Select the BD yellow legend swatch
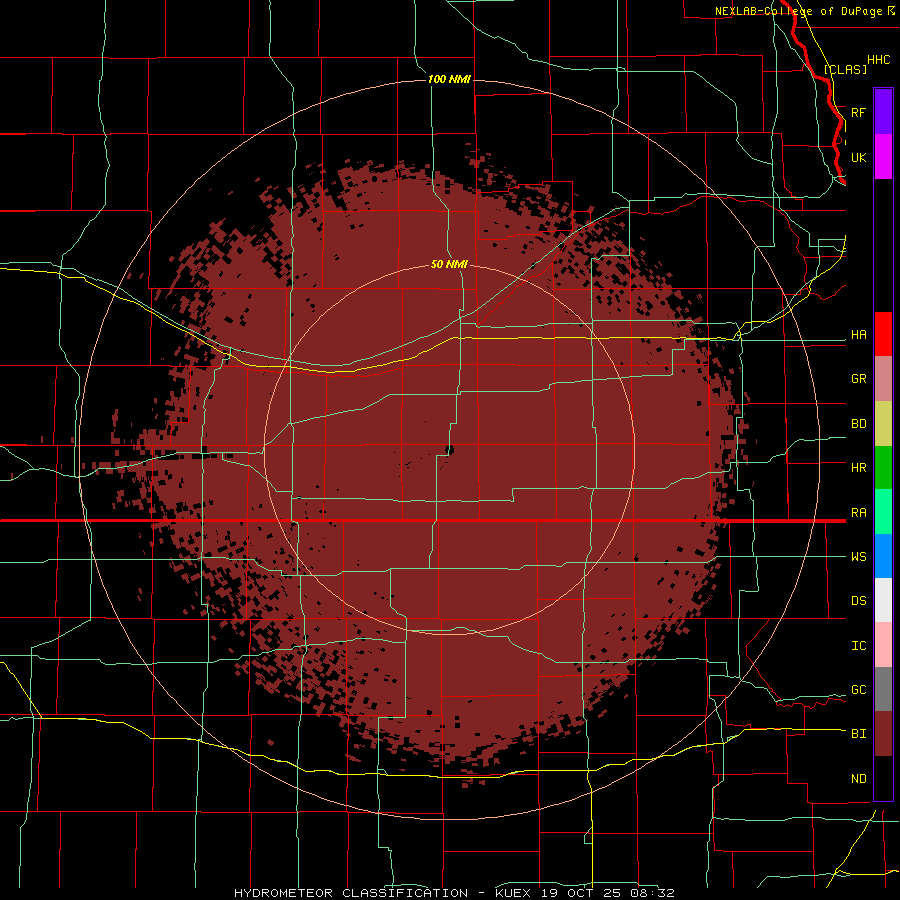 coord(883,424)
